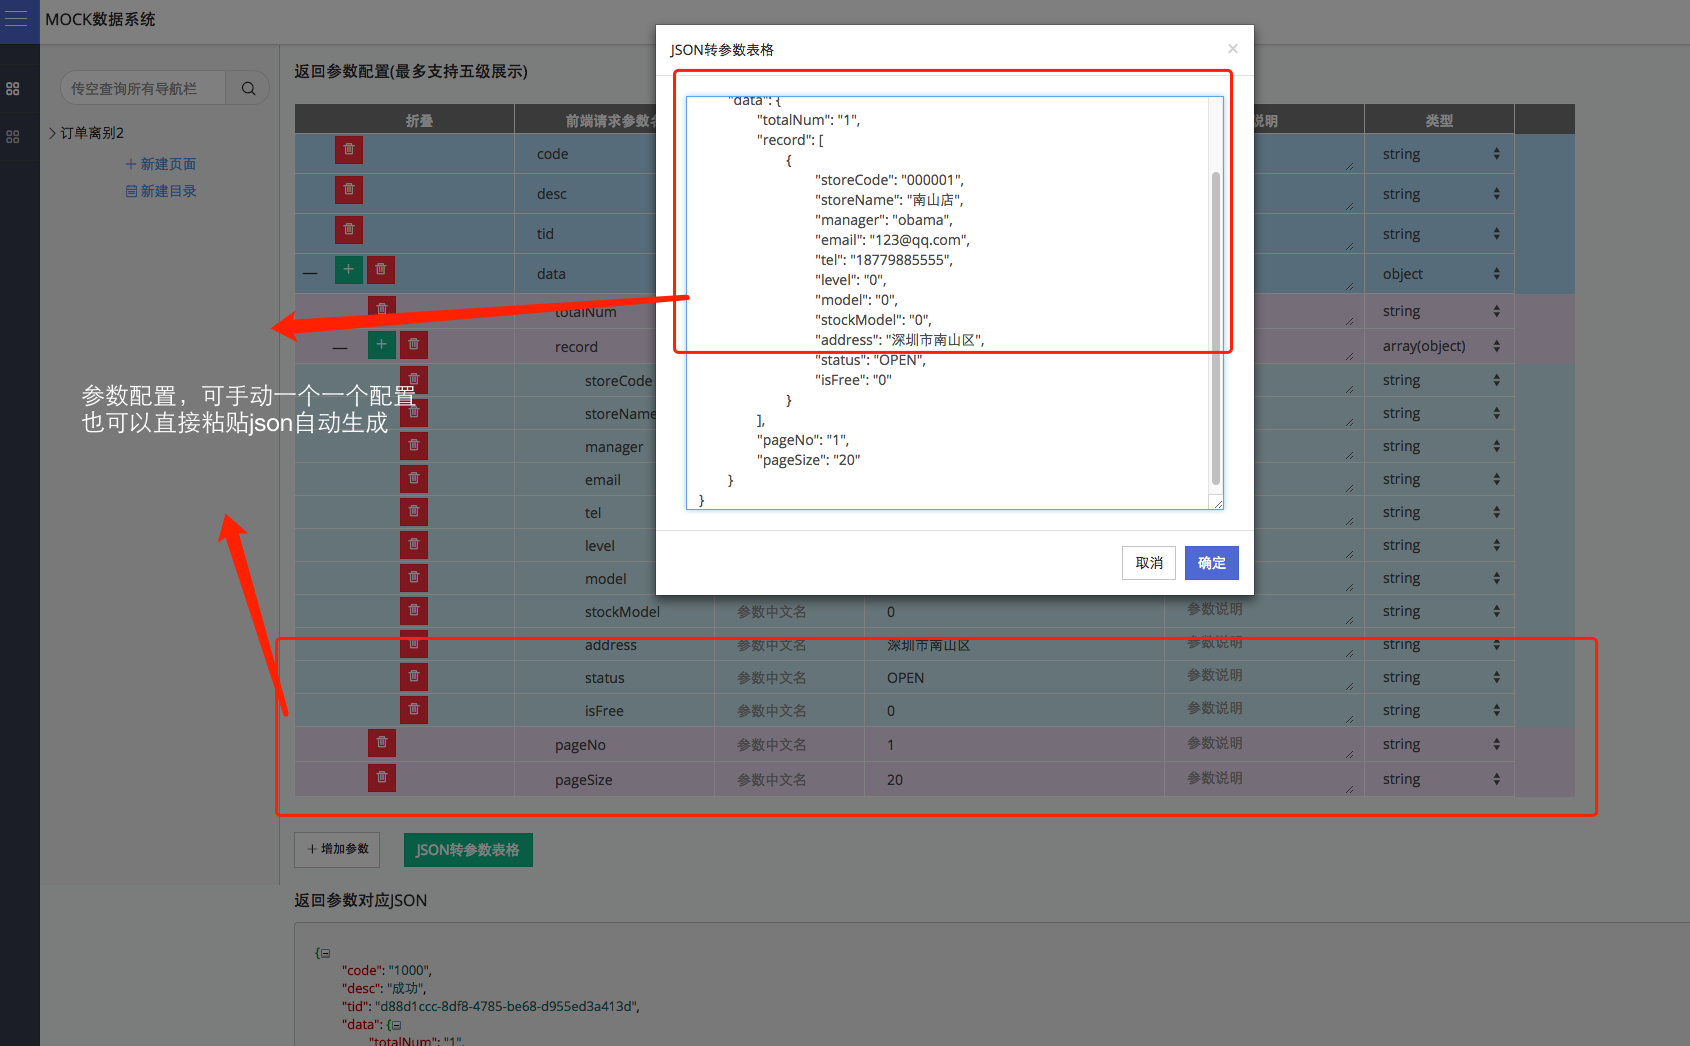Viewport: 1690px width, 1046px height.
Task: Edit the pageSize default value 20
Action: click(1013, 780)
